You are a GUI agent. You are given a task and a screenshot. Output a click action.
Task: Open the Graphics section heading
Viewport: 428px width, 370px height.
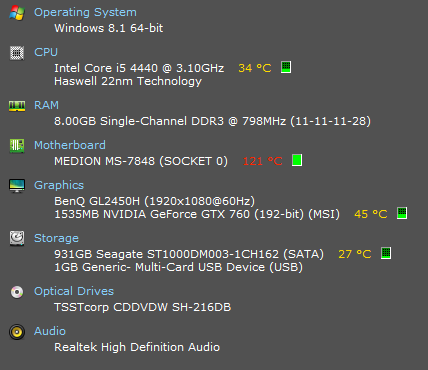point(59,185)
